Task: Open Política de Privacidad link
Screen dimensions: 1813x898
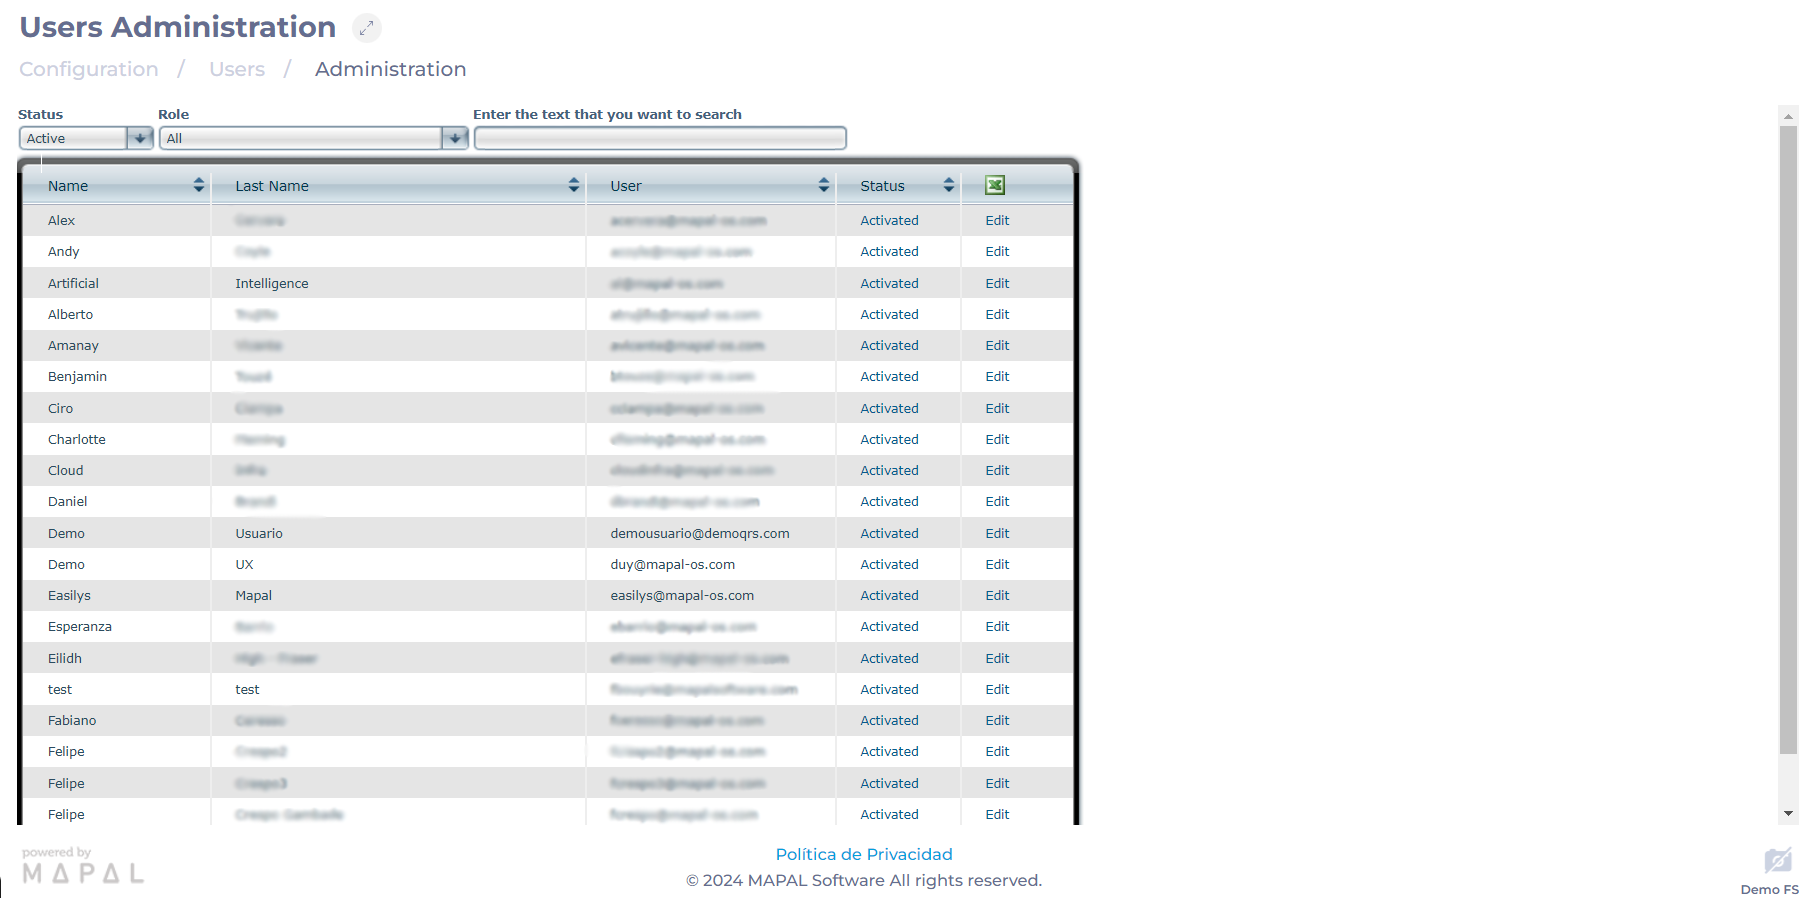Action: 864,854
